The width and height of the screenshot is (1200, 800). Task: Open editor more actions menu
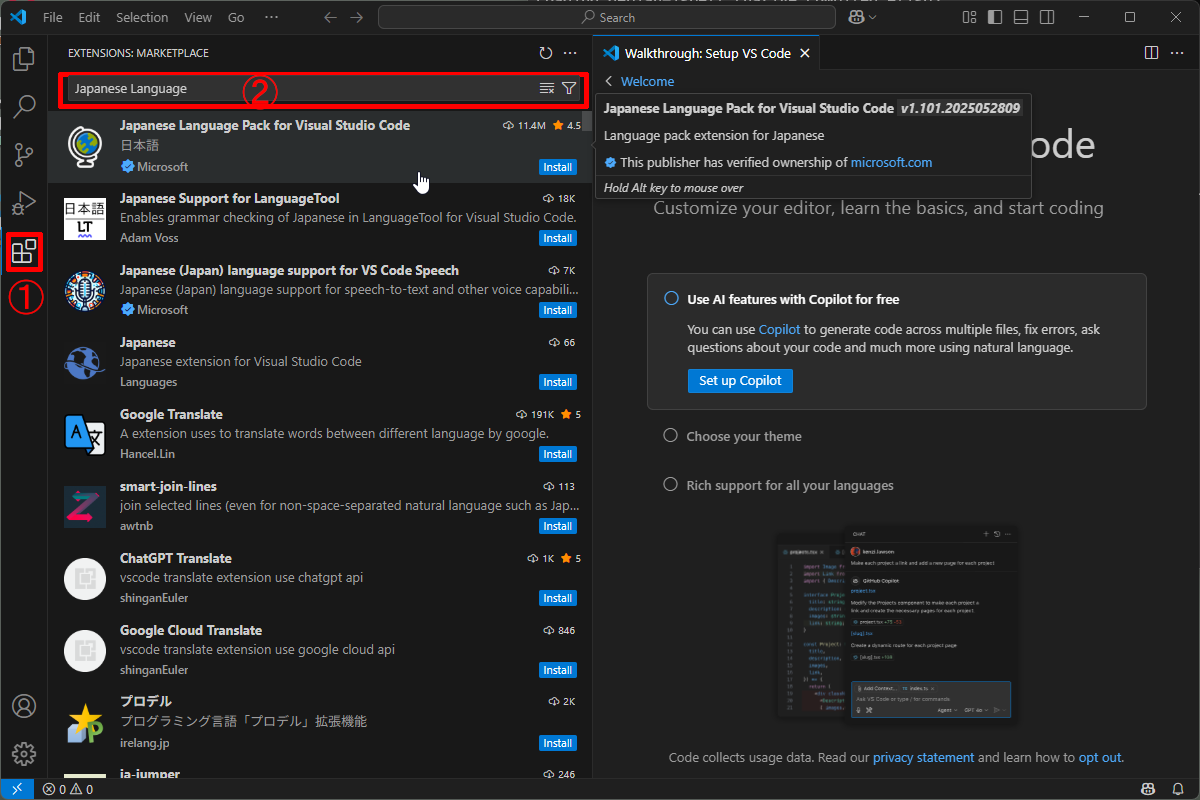tap(1177, 53)
